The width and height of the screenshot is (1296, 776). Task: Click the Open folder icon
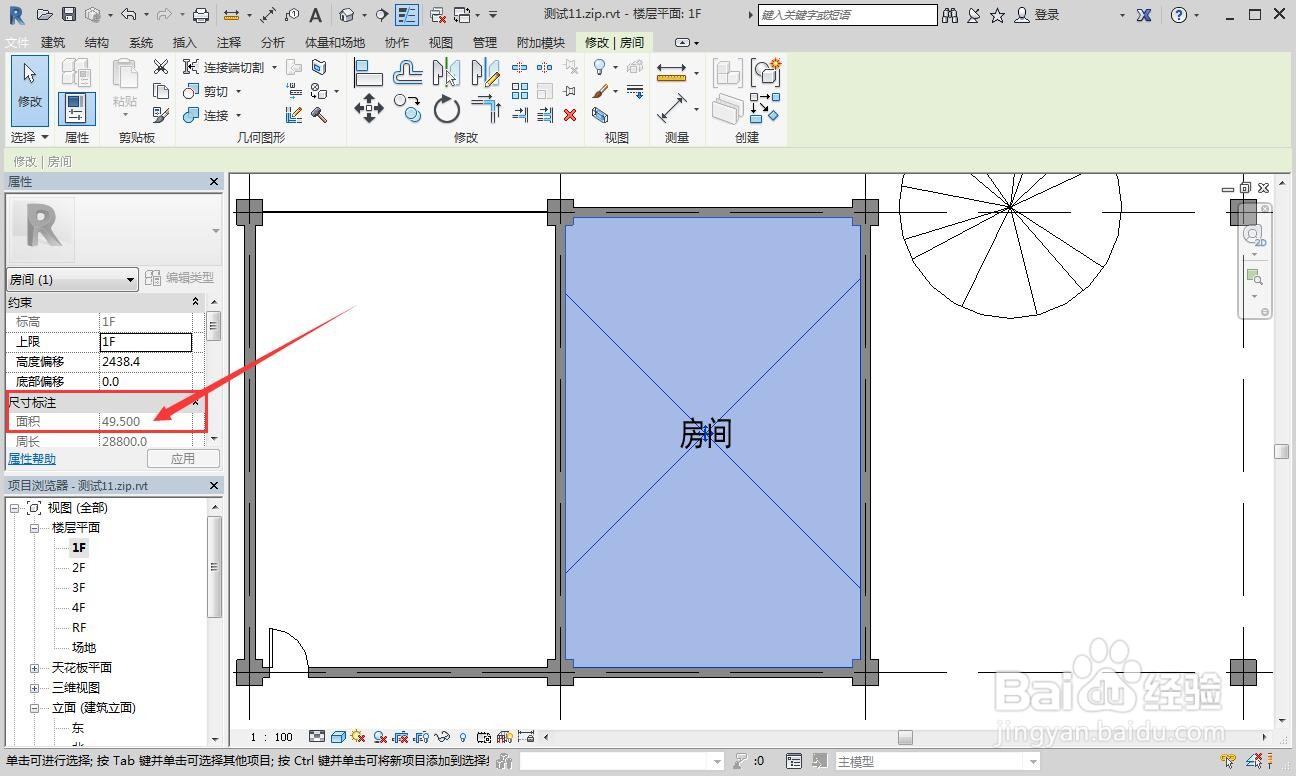click(43, 14)
